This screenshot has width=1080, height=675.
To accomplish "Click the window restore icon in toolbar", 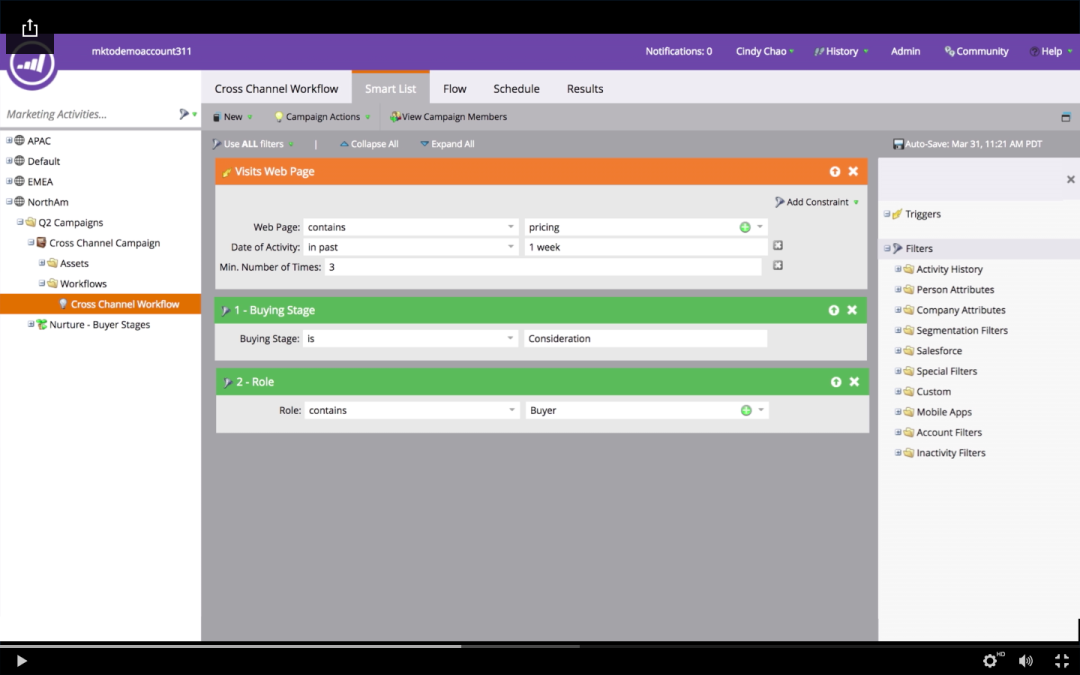I will (1066, 117).
